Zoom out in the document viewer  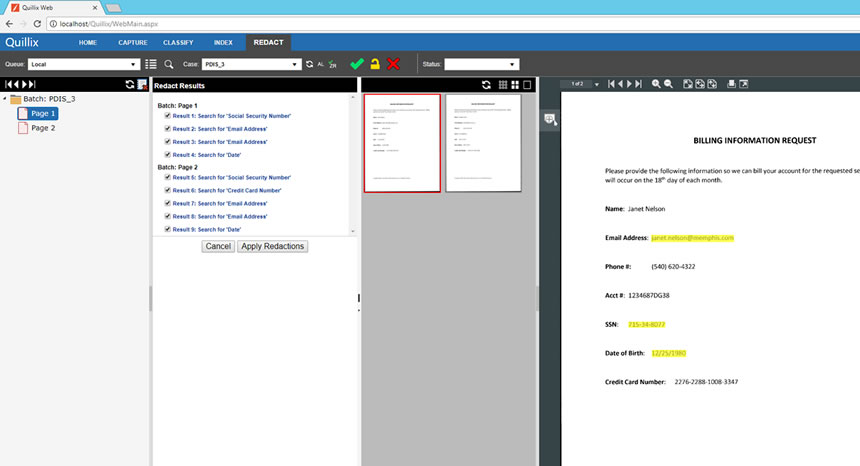(x=668, y=84)
